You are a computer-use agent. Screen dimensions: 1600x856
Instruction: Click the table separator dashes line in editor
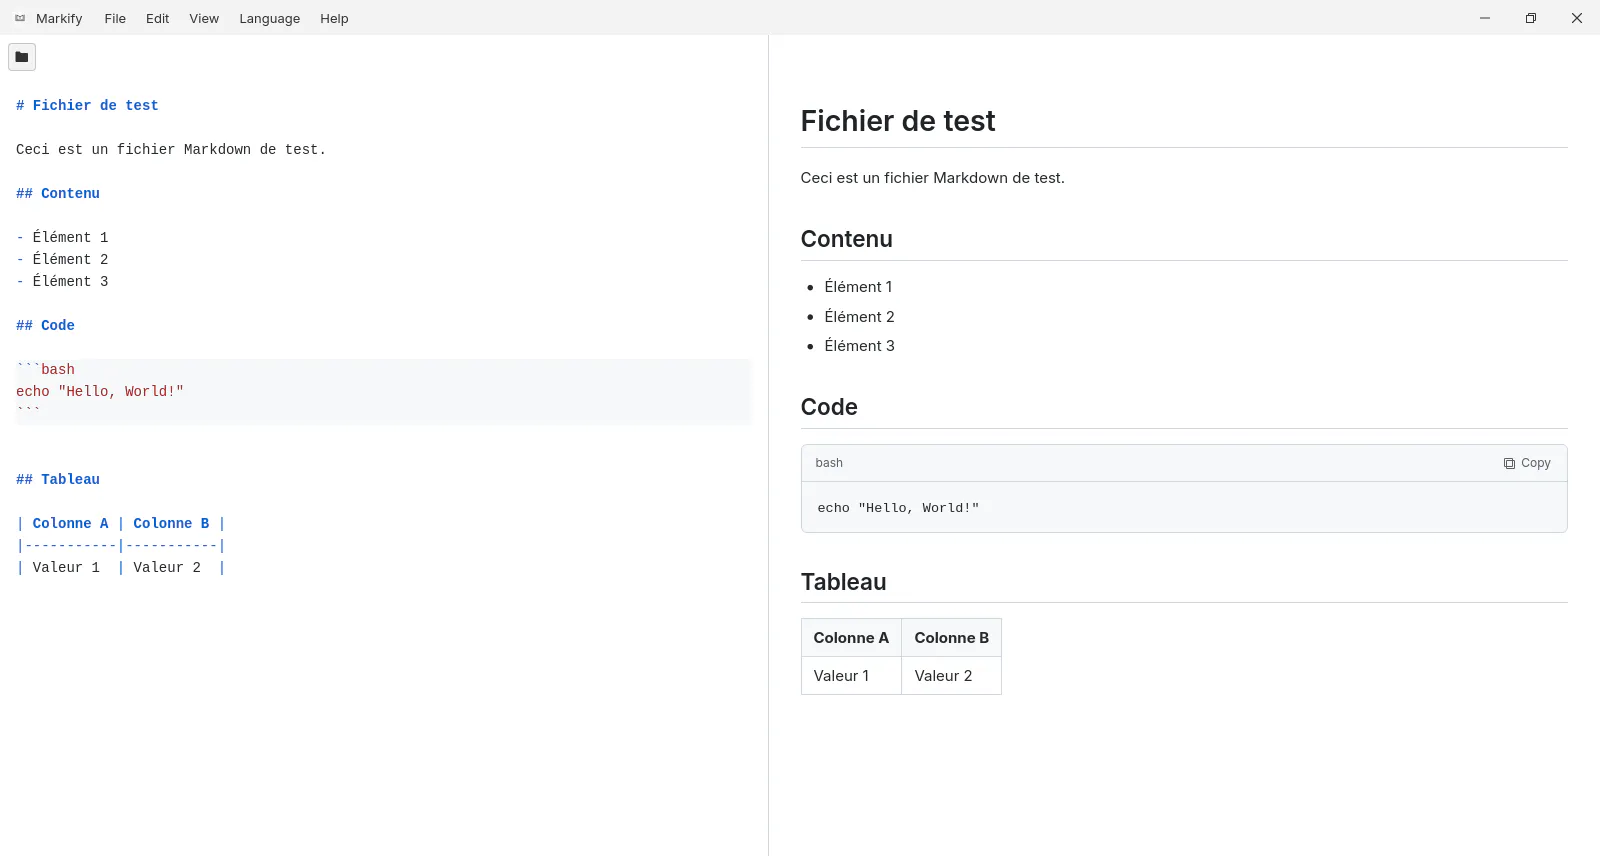click(121, 546)
